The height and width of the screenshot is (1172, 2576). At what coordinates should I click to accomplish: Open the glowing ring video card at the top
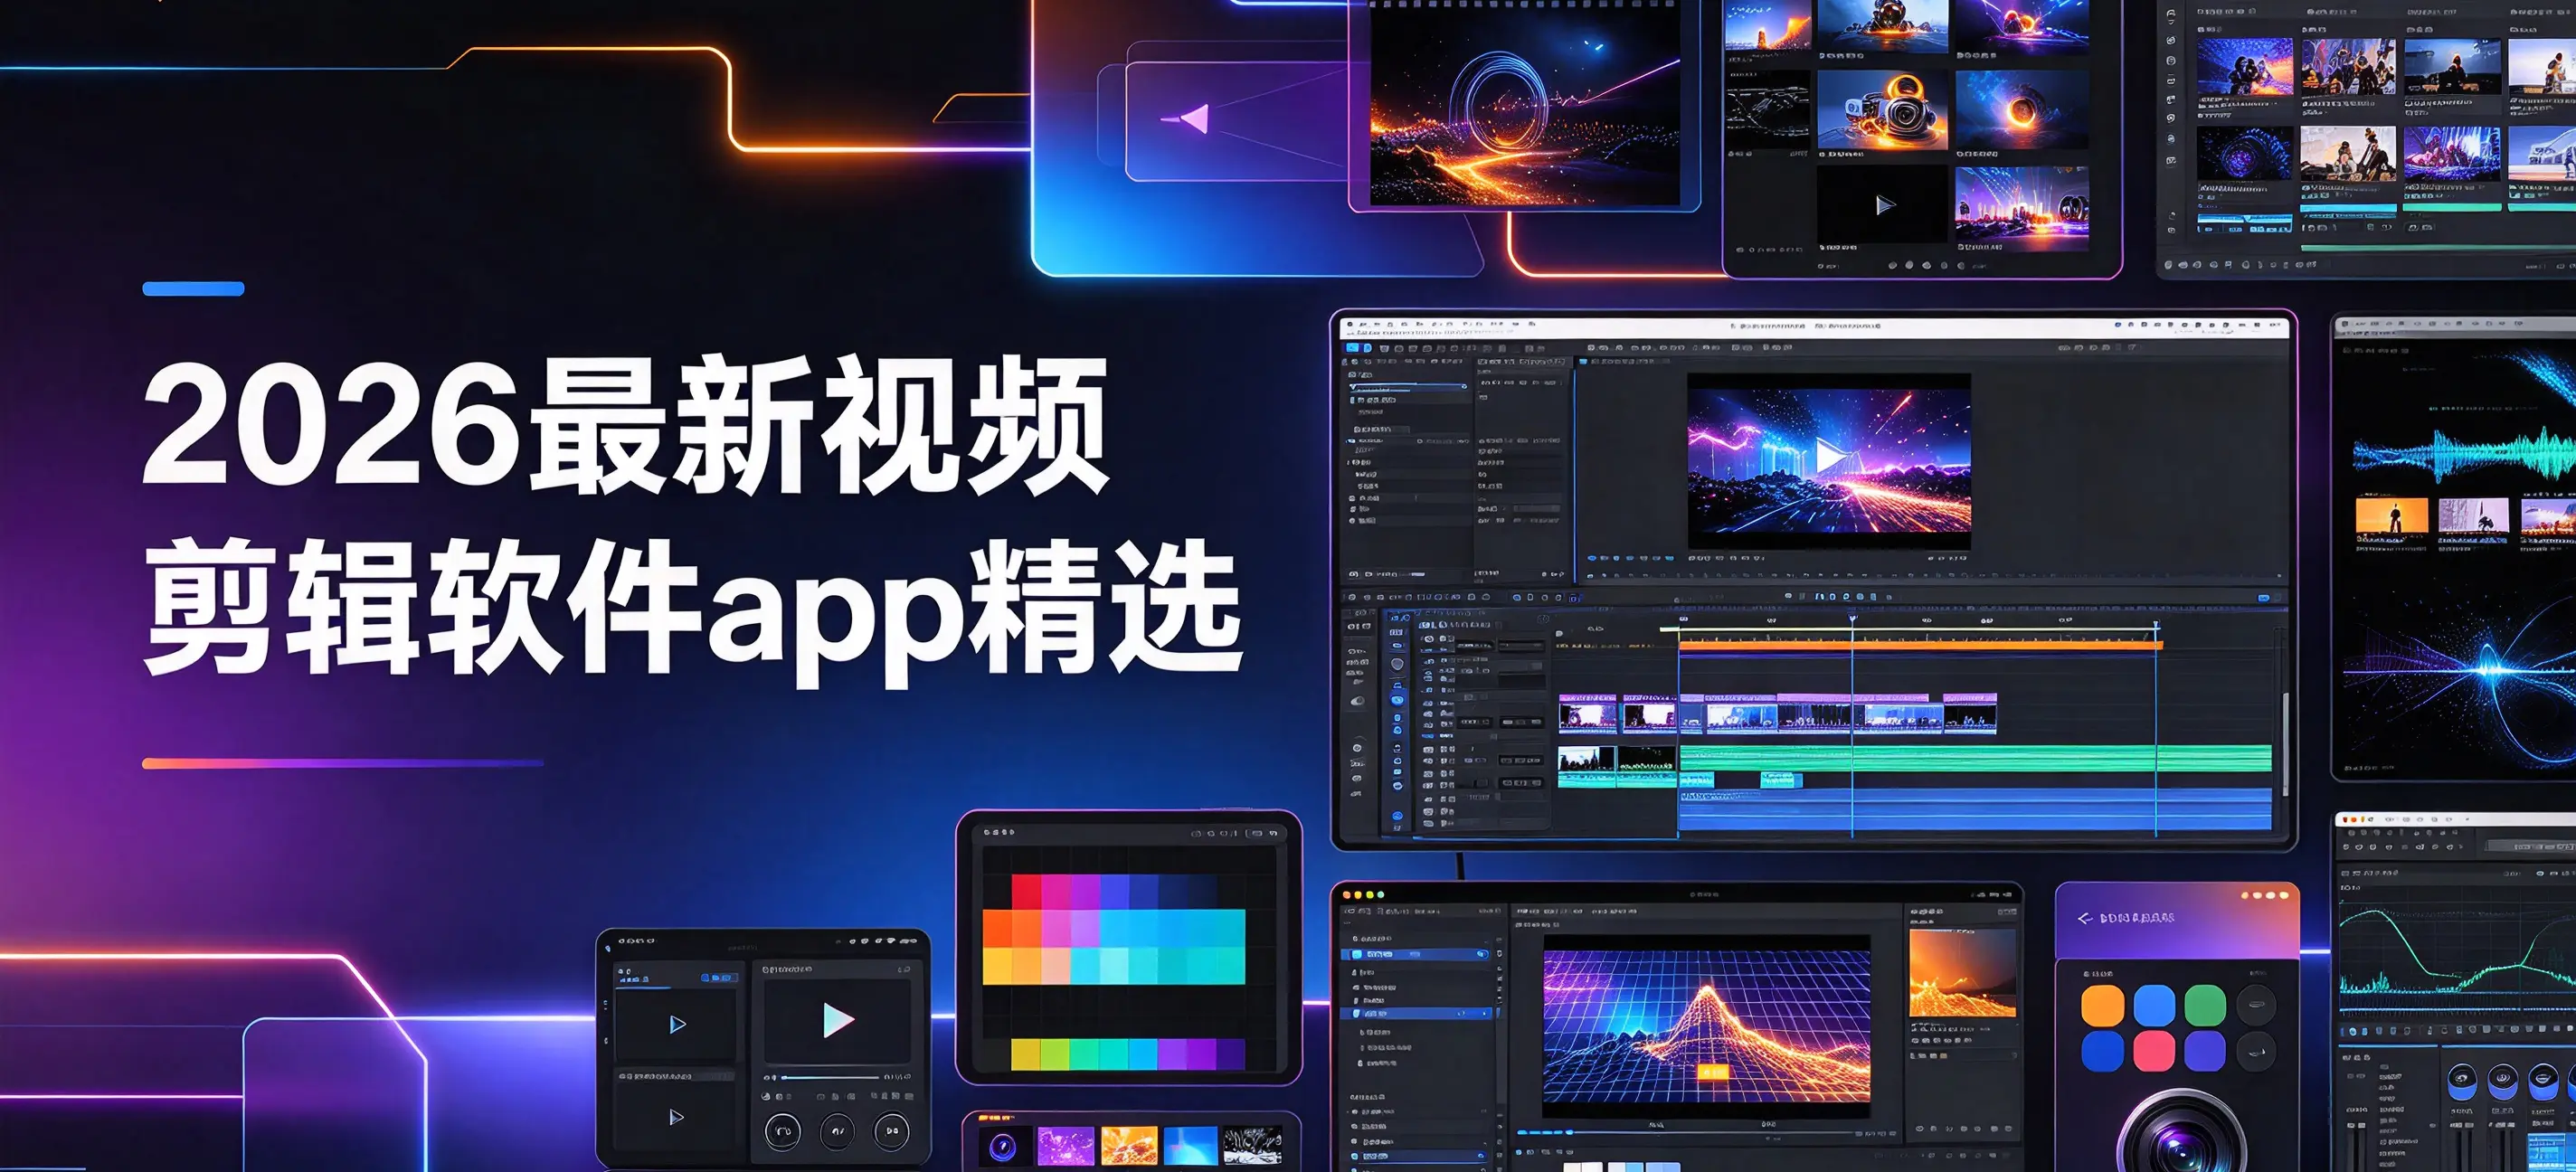[x=1524, y=104]
